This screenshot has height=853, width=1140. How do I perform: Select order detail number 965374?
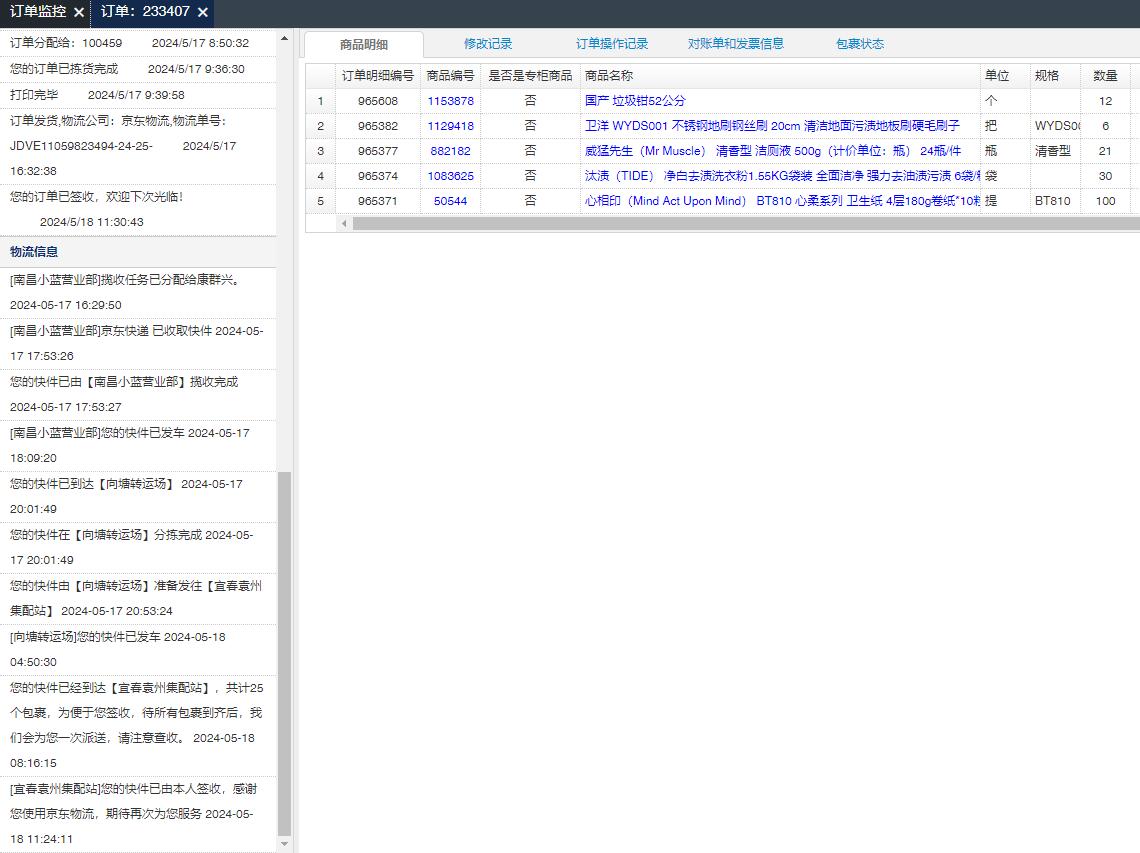coord(378,176)
